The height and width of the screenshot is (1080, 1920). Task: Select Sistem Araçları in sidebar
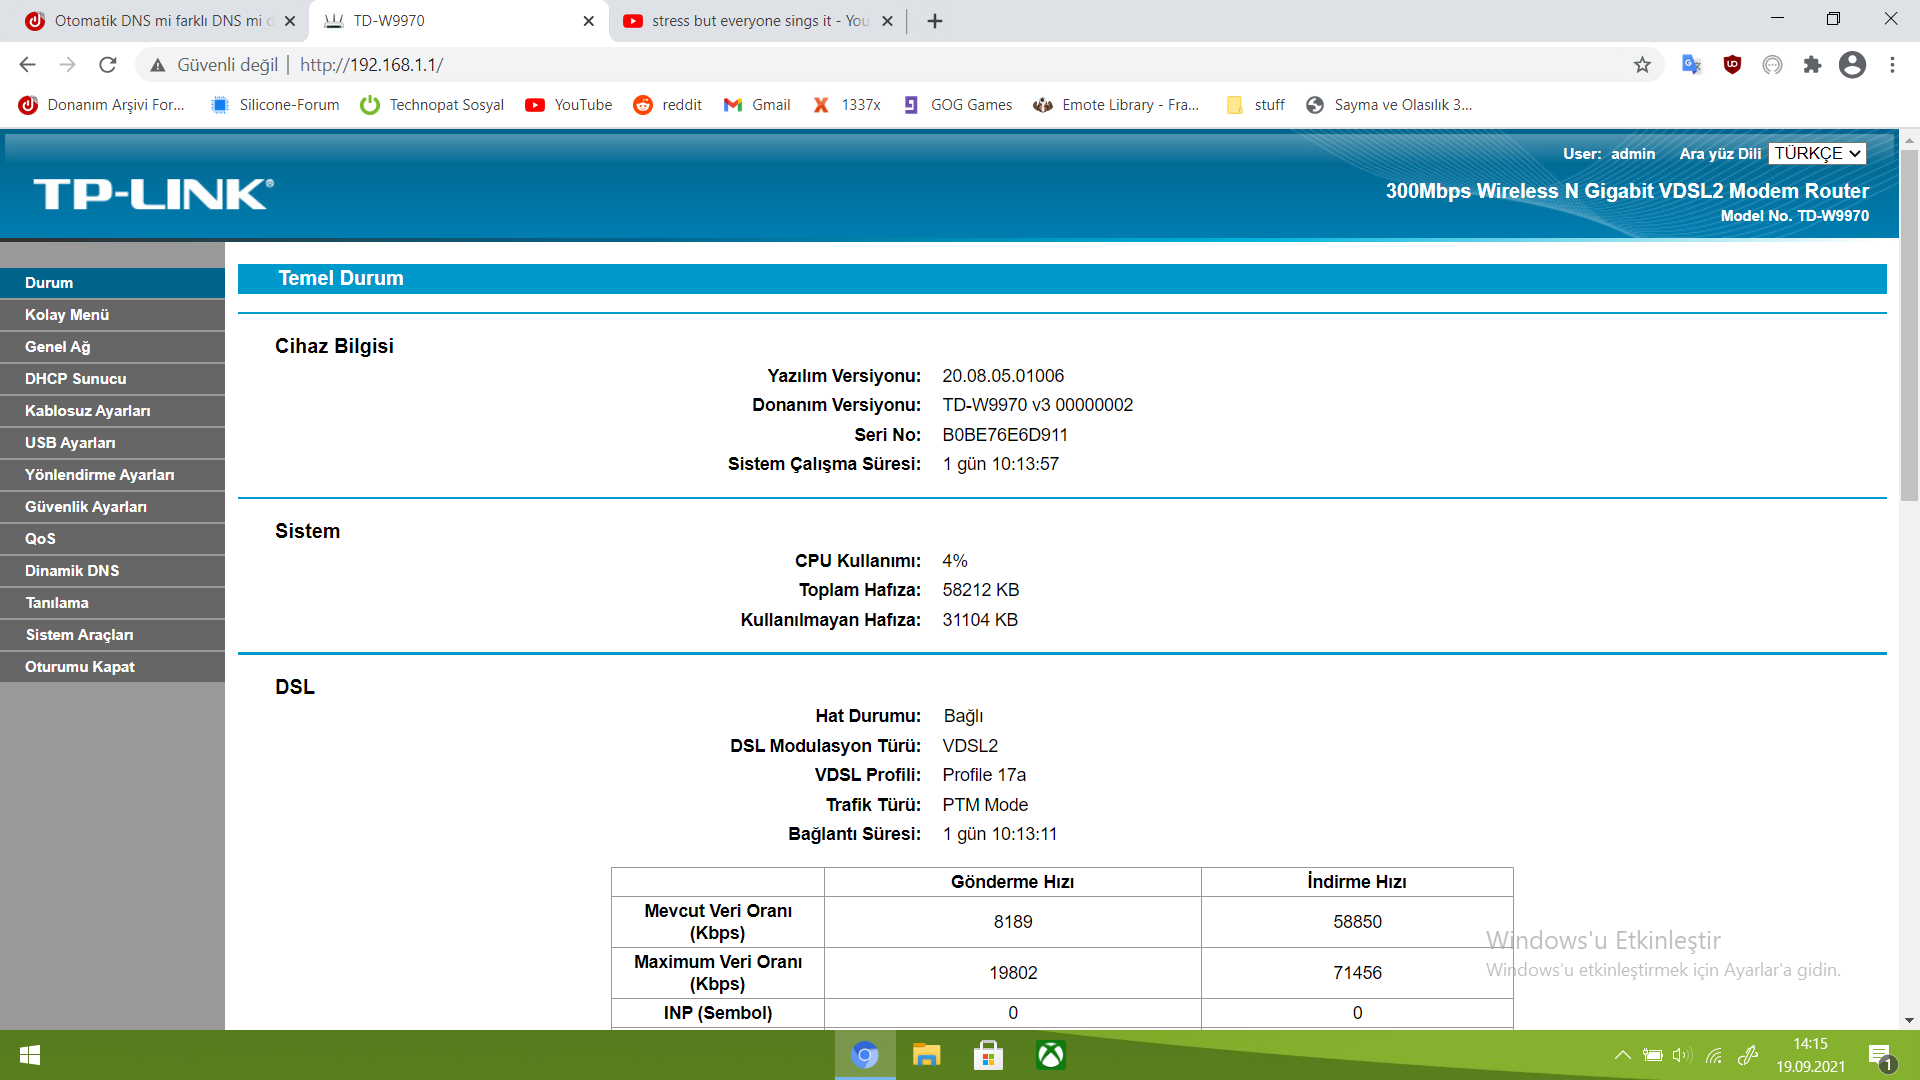80,635
